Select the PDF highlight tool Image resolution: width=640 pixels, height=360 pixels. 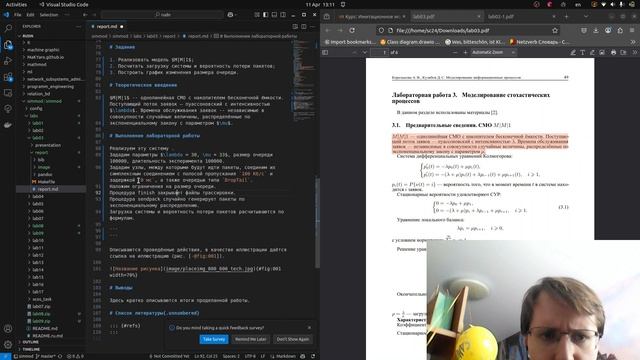click(573, 53)
